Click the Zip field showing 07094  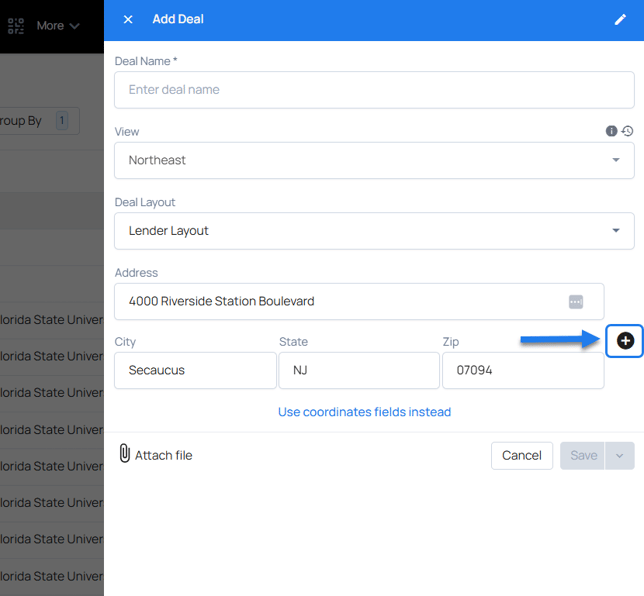(522, 370)
